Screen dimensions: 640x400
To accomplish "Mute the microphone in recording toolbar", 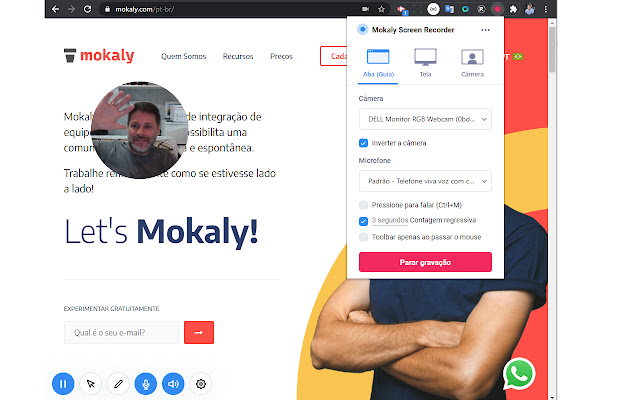I will pyautogui.click(x=146, y=384).
